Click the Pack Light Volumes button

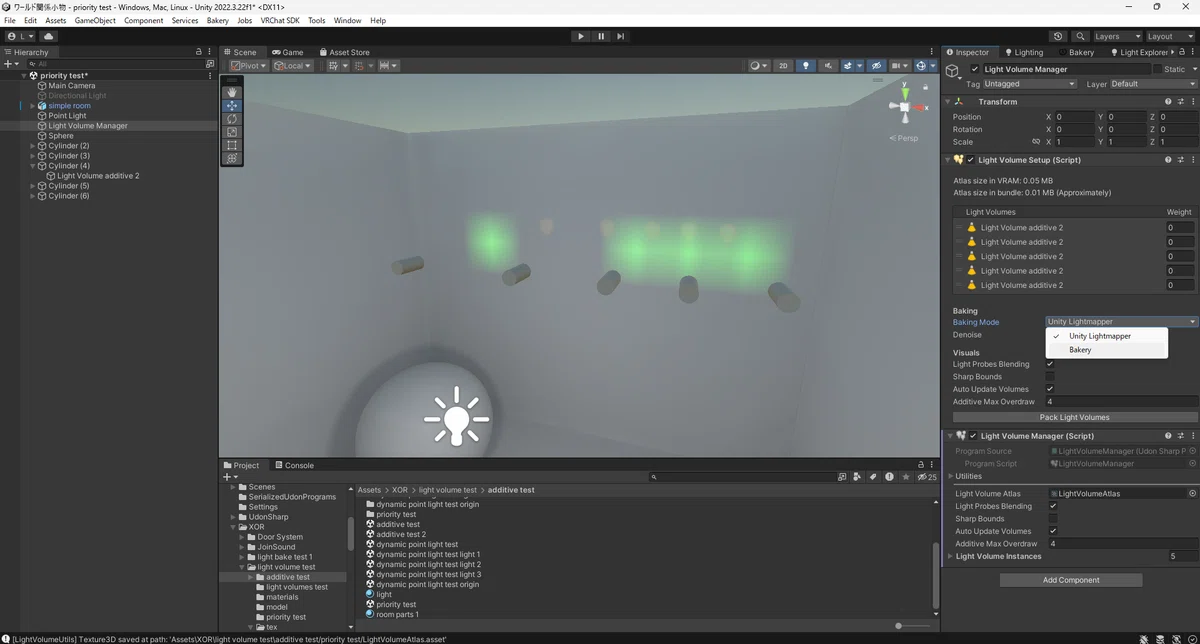(1075, 417)
